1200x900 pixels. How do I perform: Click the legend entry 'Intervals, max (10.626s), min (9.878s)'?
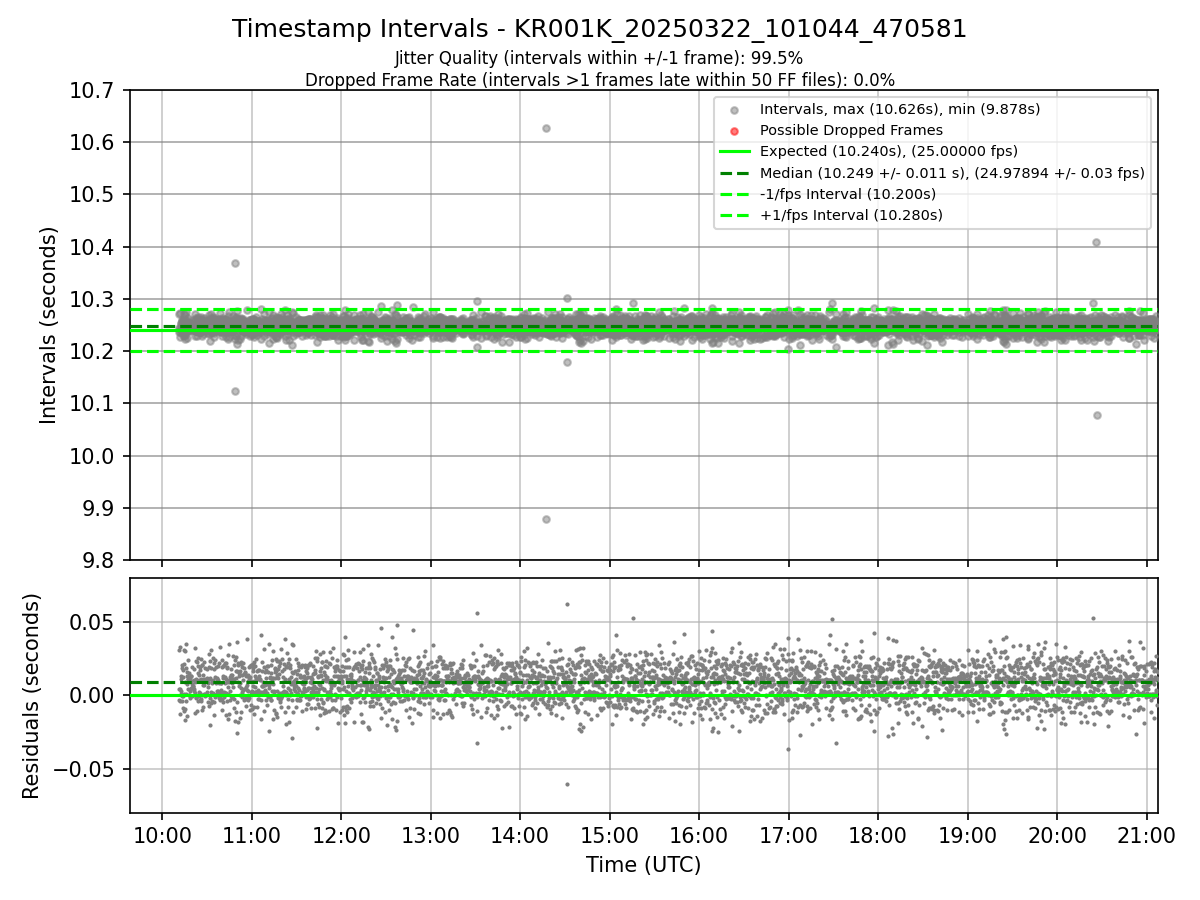click(x=900, y=109)
